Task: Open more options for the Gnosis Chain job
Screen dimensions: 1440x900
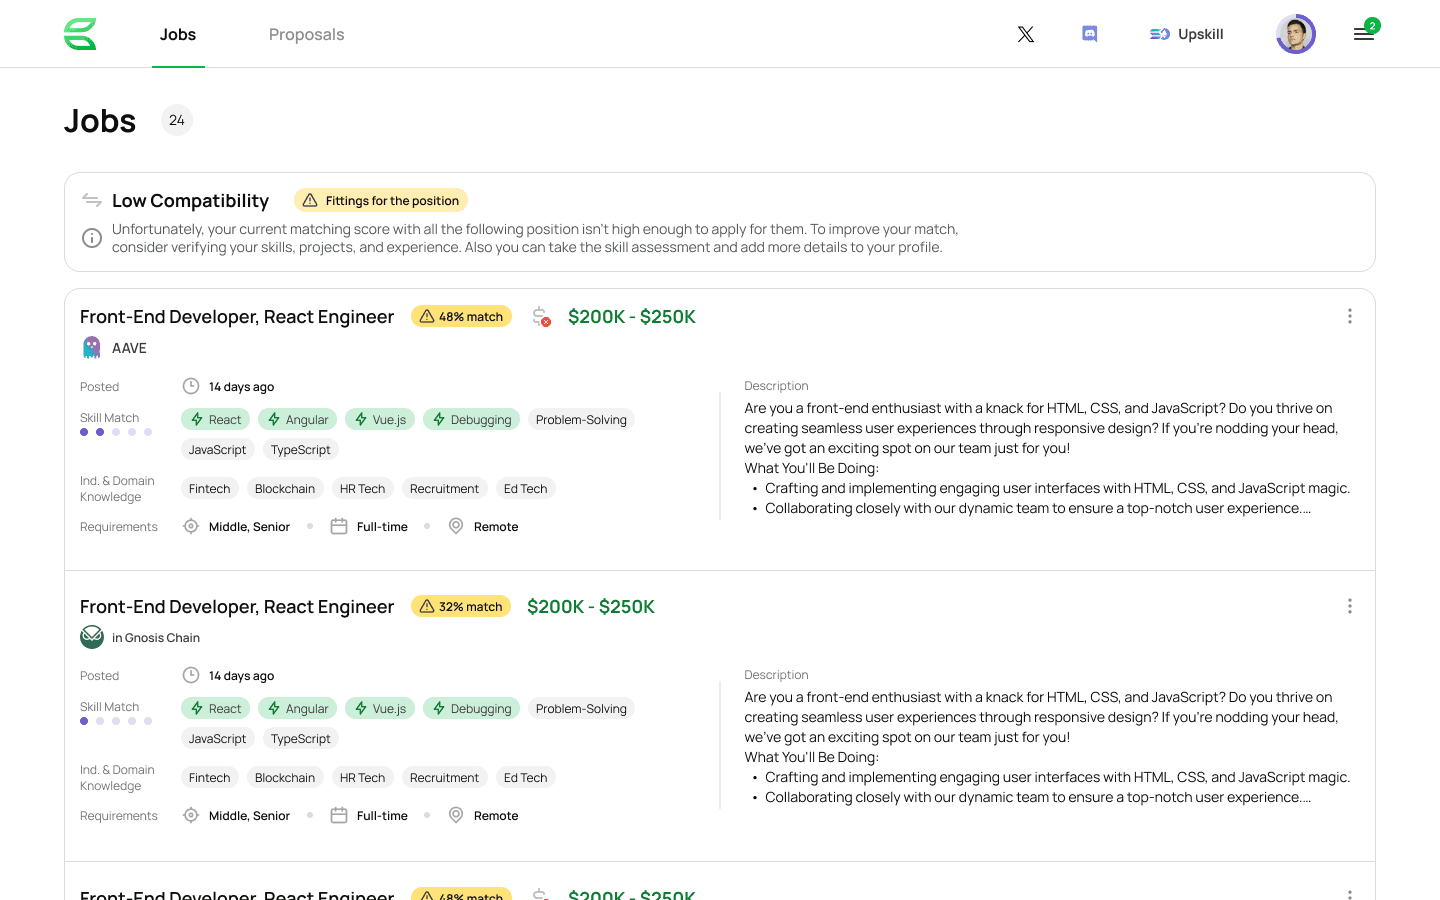Action: pos(1349,606)
